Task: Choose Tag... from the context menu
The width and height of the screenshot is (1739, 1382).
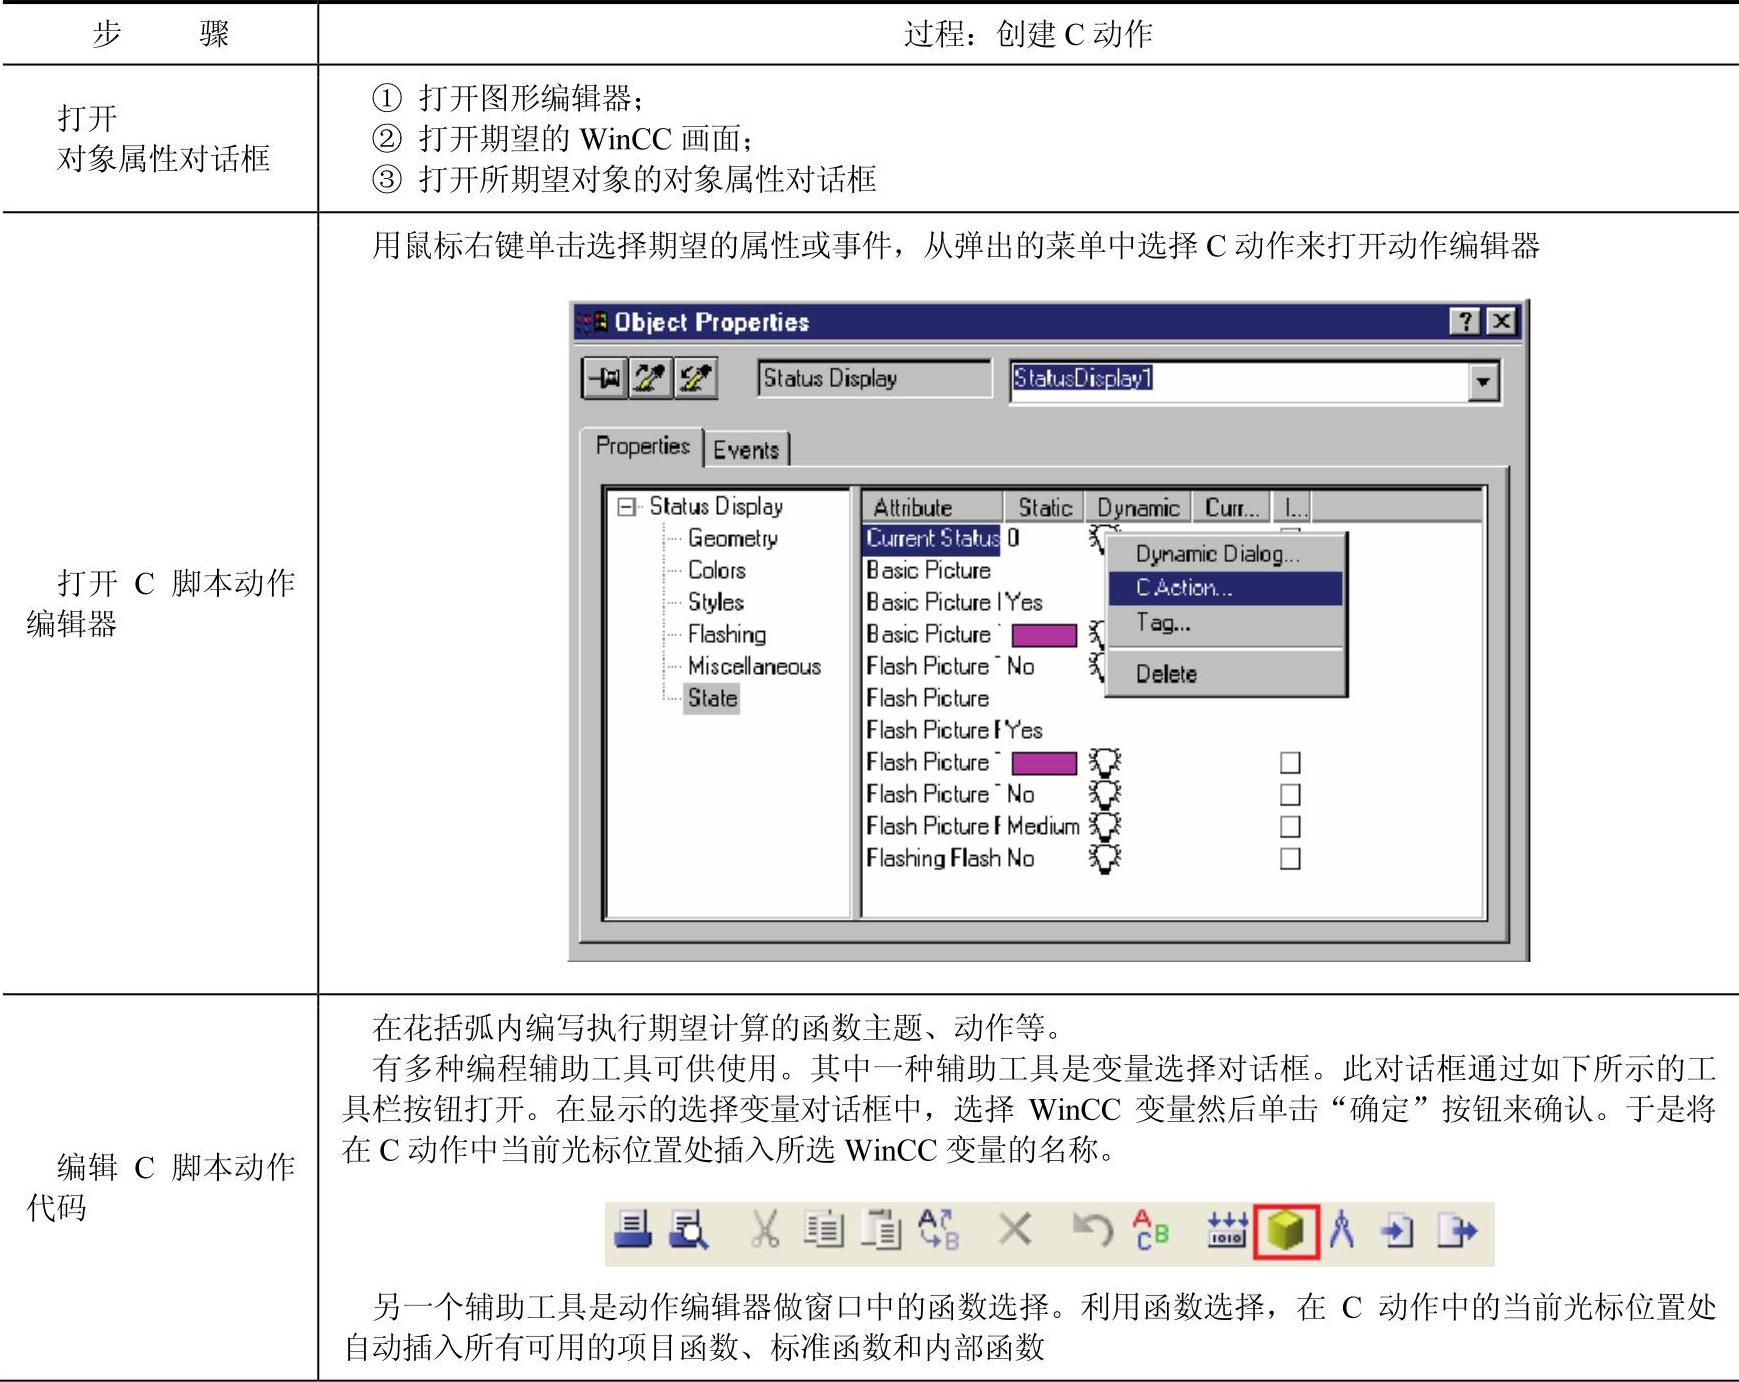Action: pyautogui.click(x=1225, y=622)
